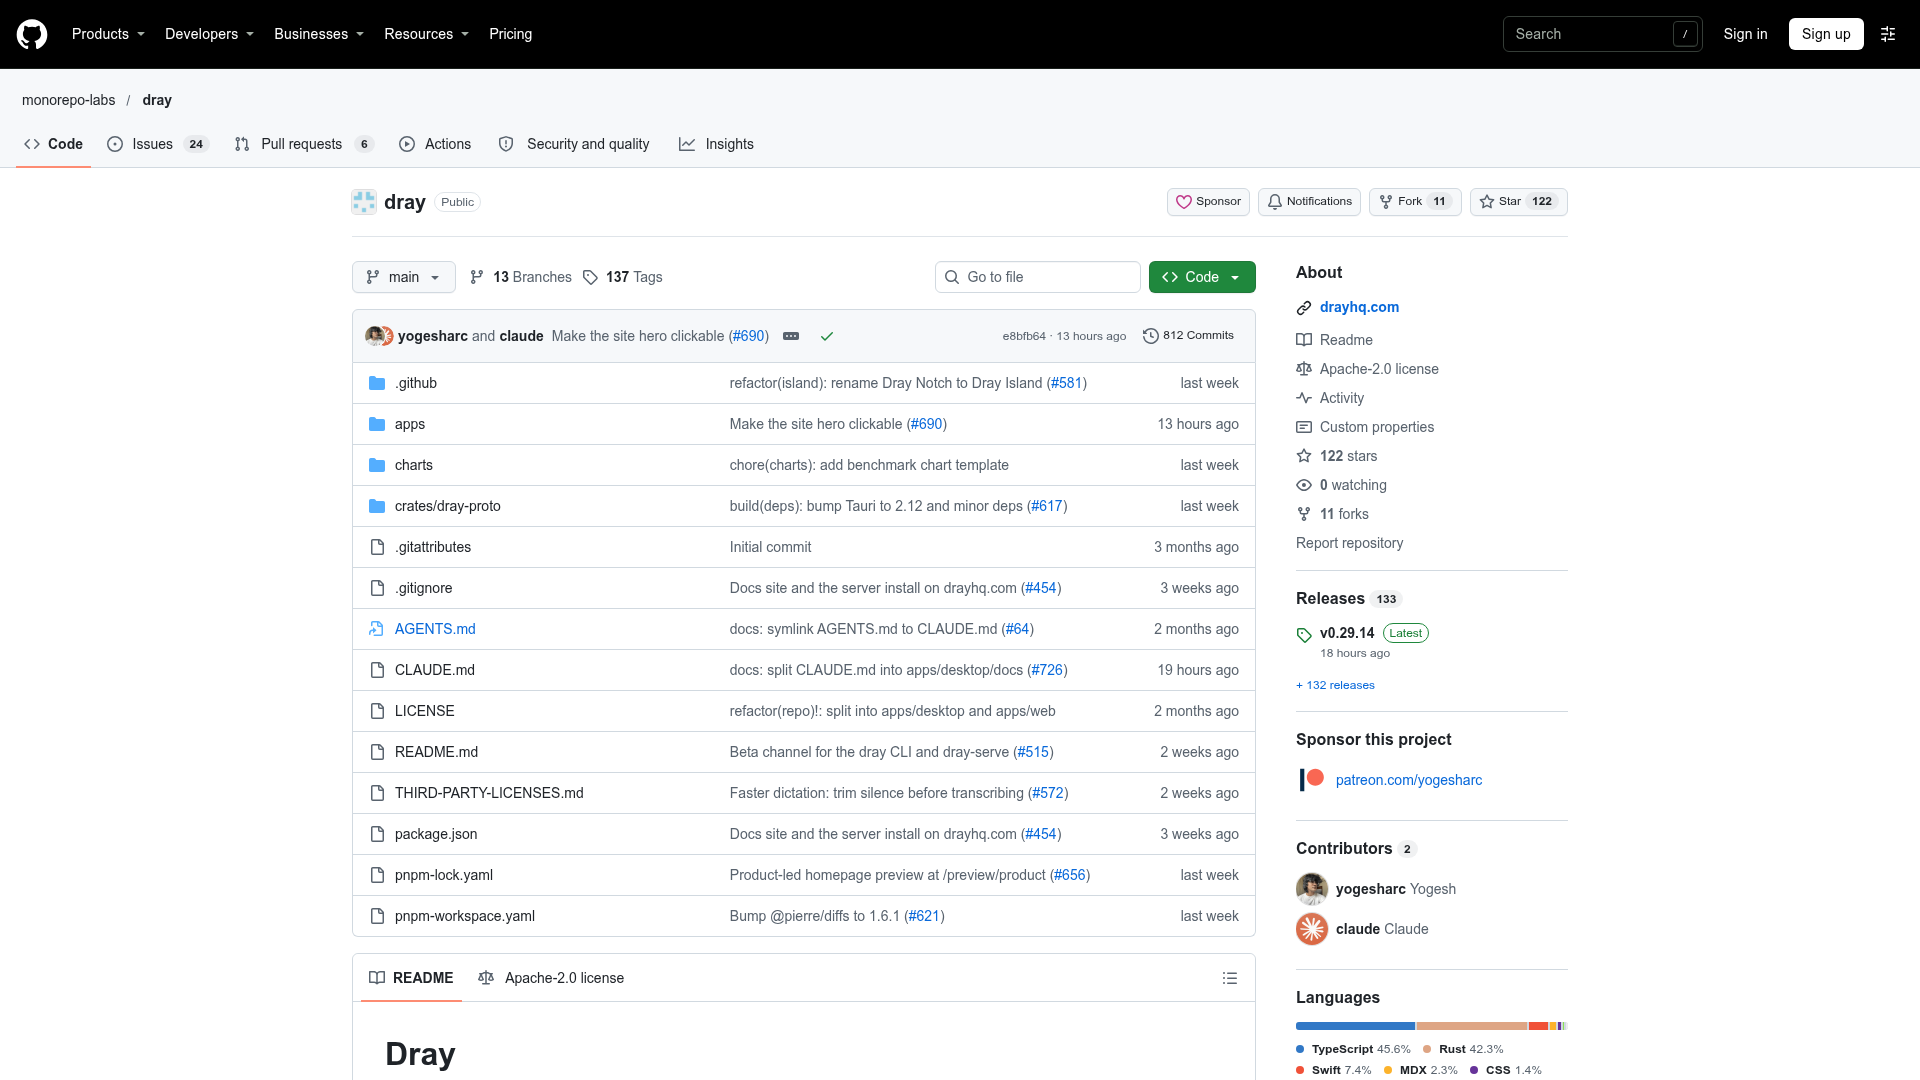Star the dray repository

click(1518, 202)
